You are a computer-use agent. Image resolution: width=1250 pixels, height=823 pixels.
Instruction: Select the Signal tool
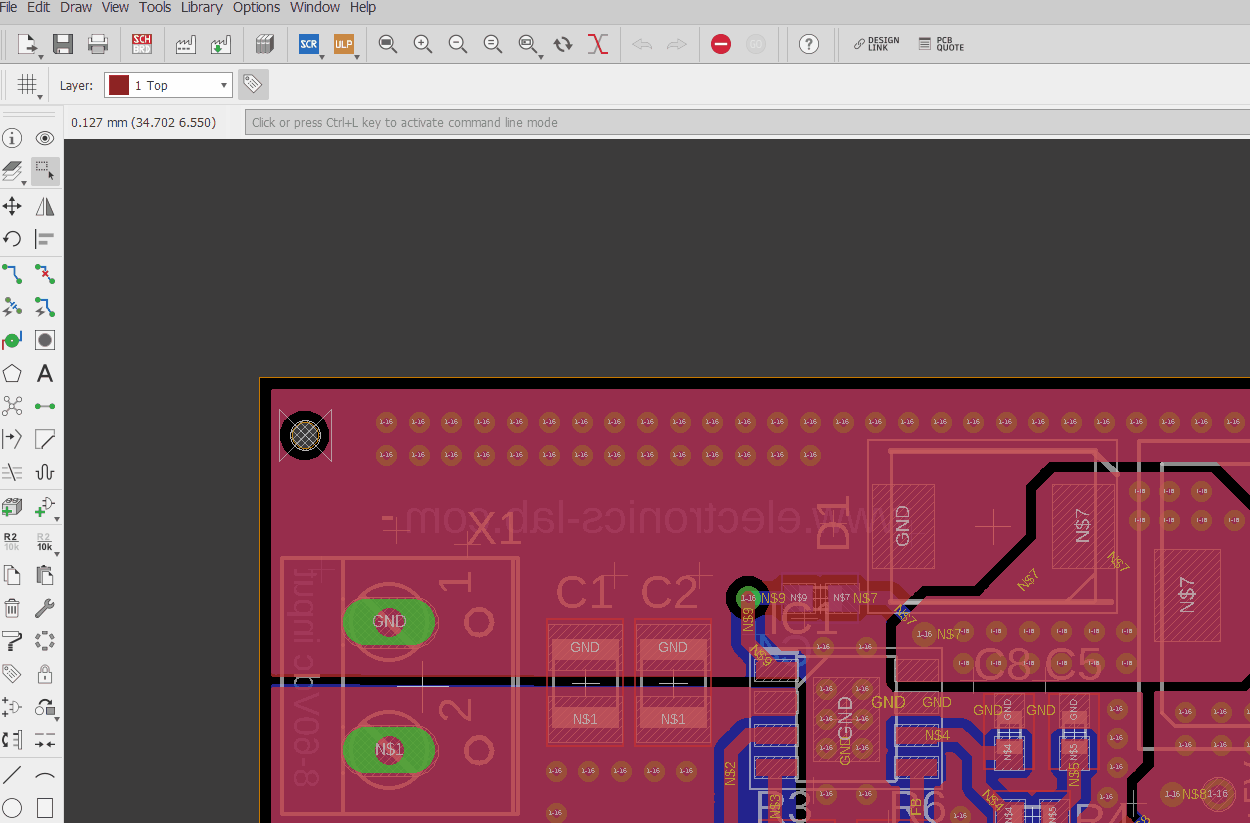click(45, 406)
